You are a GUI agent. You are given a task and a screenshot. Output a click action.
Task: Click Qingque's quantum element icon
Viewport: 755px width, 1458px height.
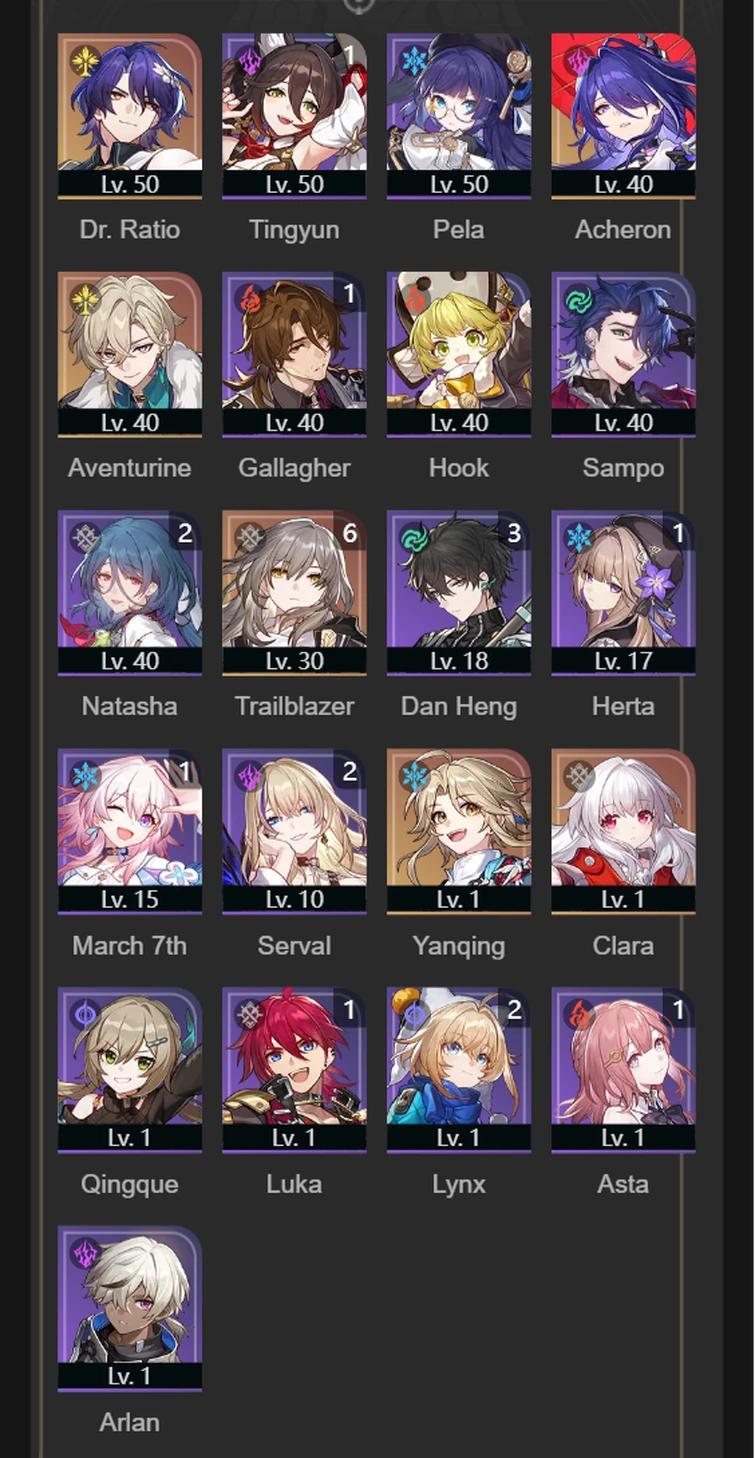[83, 1014]
